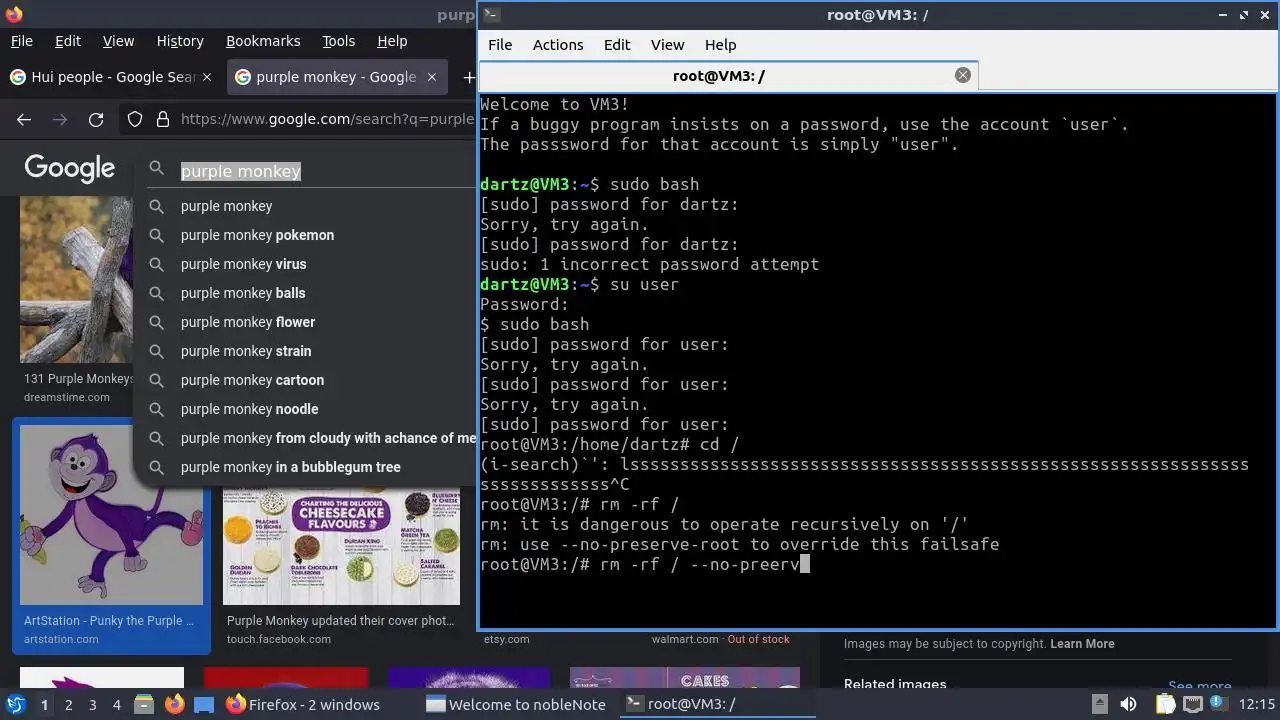Image resolution: width=1280 pixels, height=720 pixels.
Task: Click the site security padlock icon
Action: 163,120
